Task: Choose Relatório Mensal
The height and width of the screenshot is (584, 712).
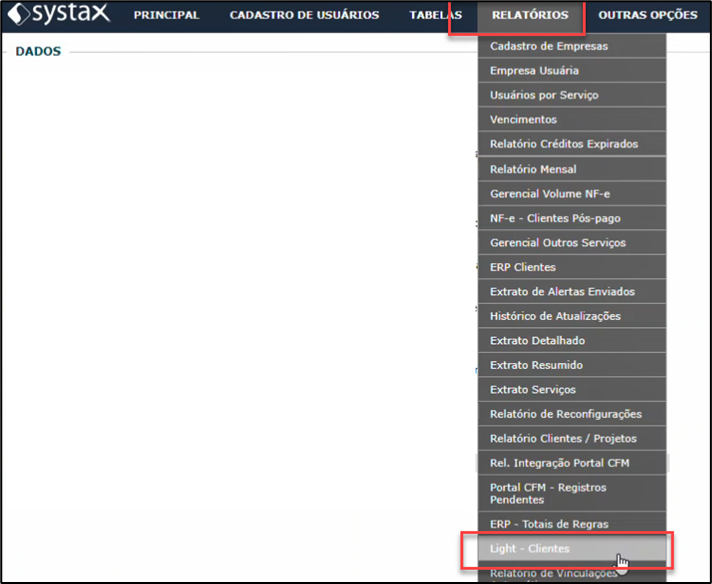Action: 572,169
